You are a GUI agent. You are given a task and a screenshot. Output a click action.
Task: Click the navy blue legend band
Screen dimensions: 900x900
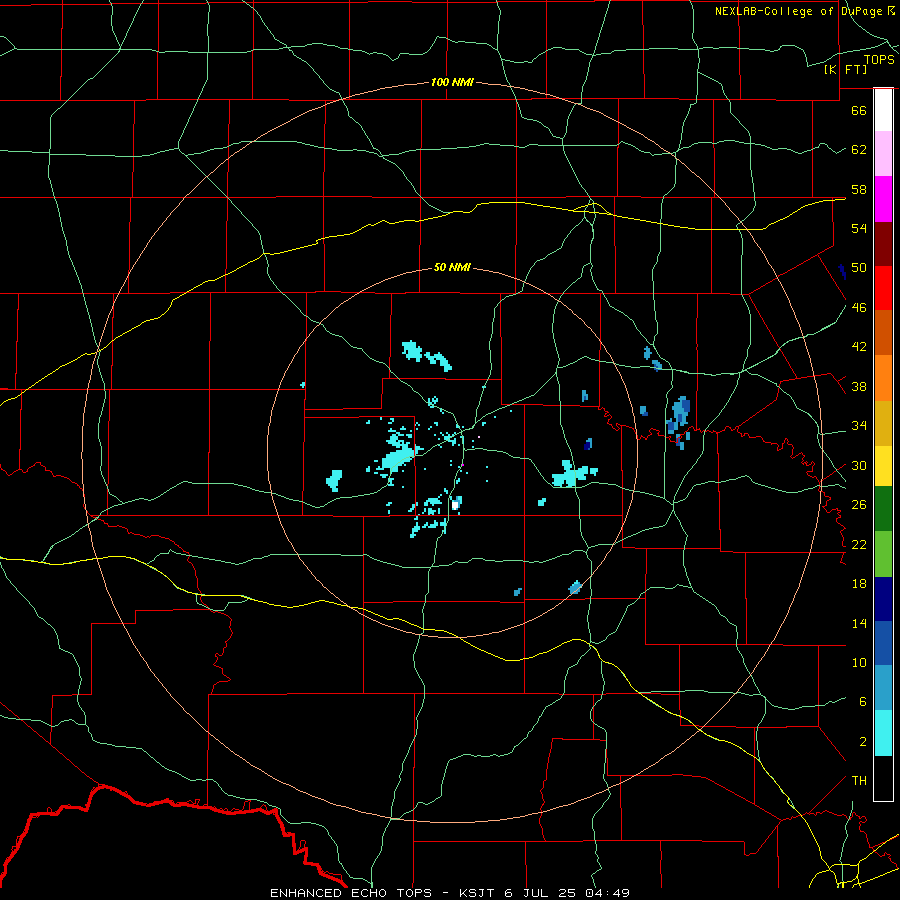pos(883,599)
